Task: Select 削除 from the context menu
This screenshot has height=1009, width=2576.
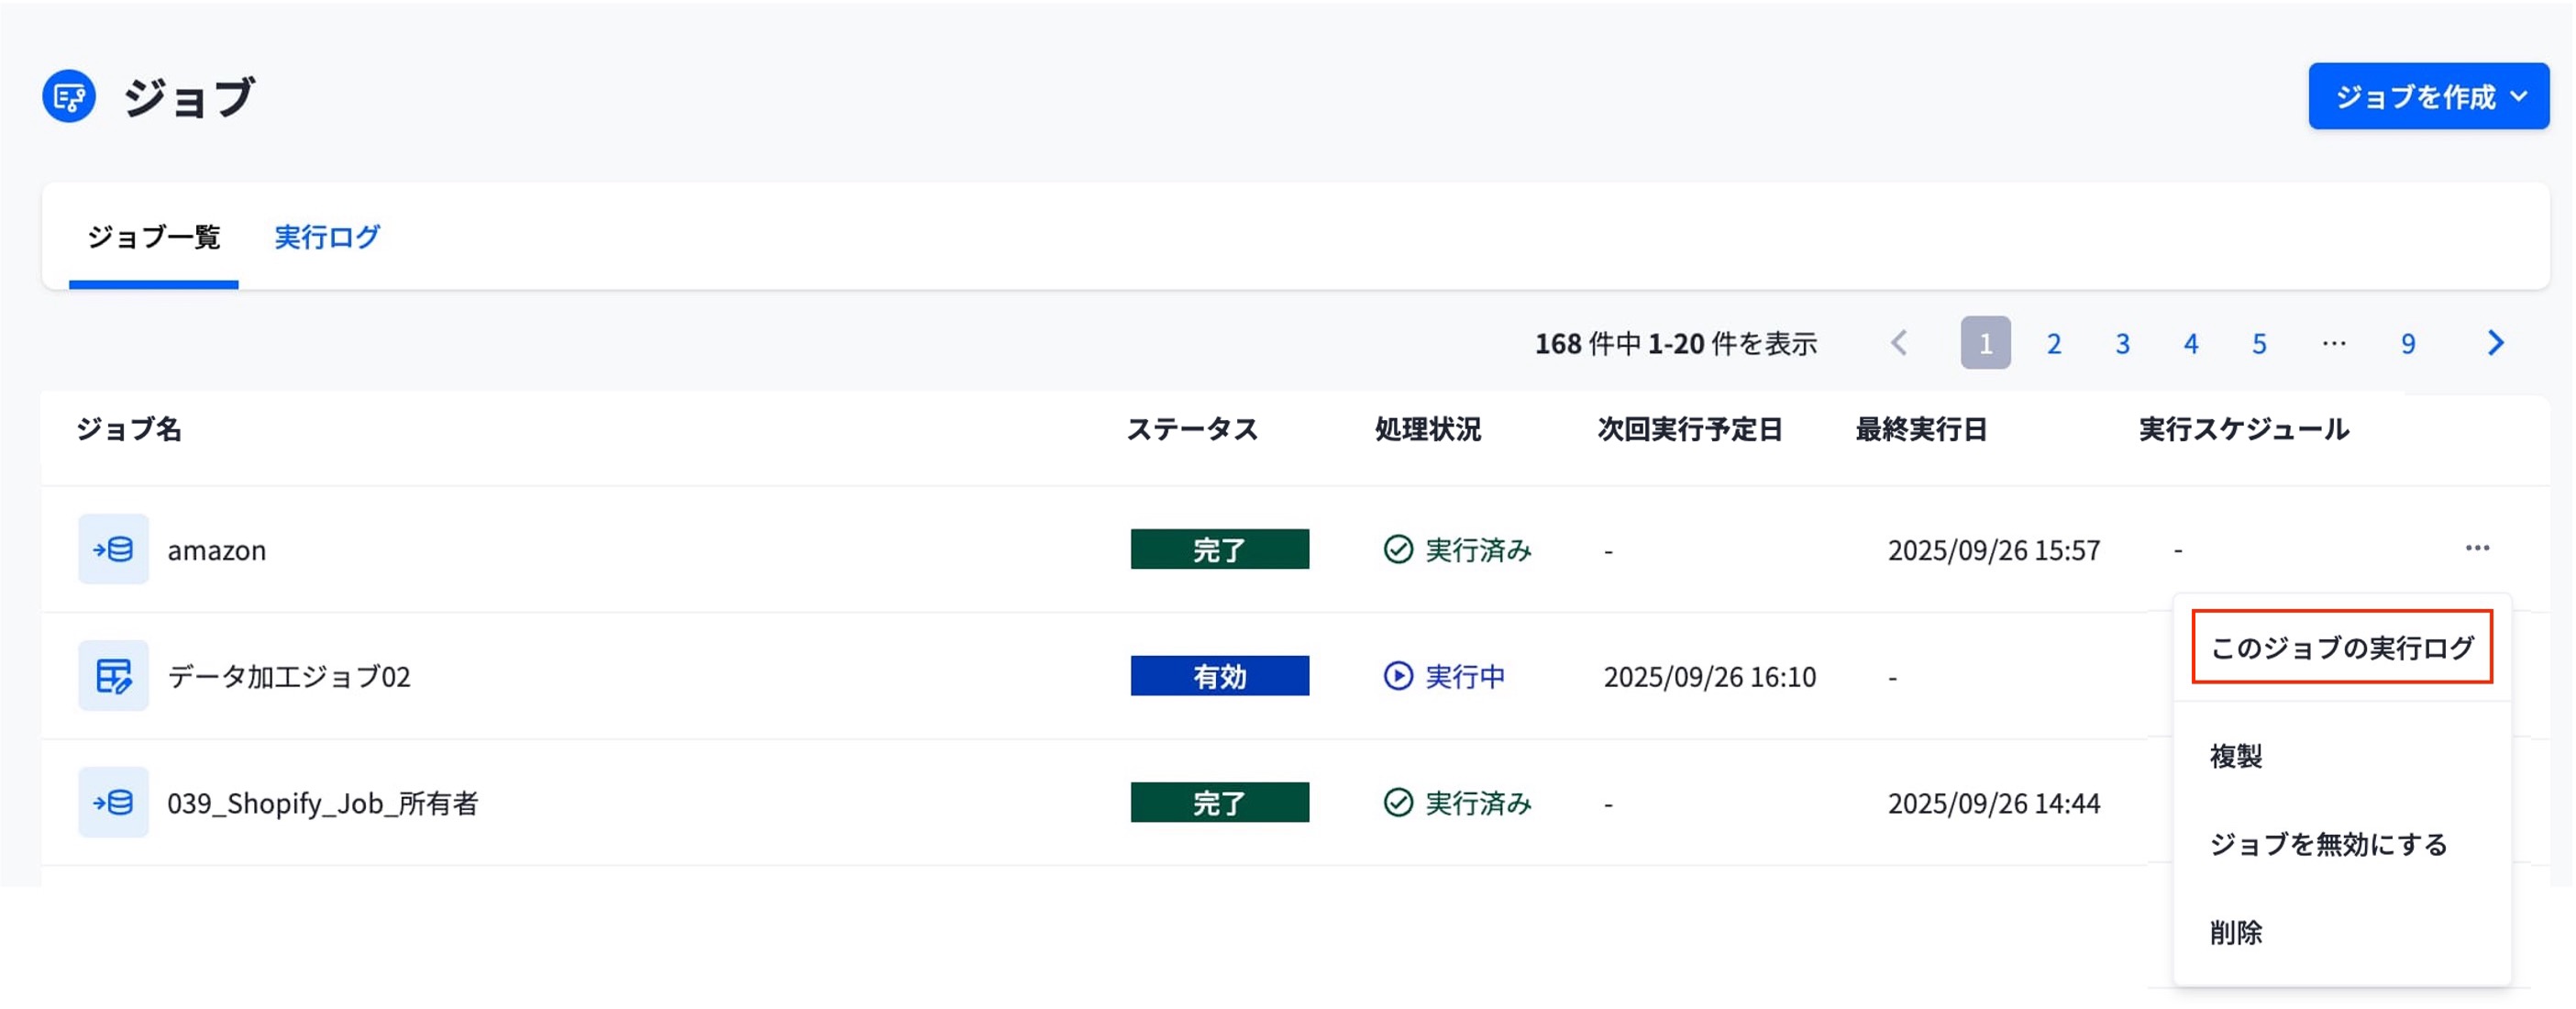Action: tap(2236, 933)
